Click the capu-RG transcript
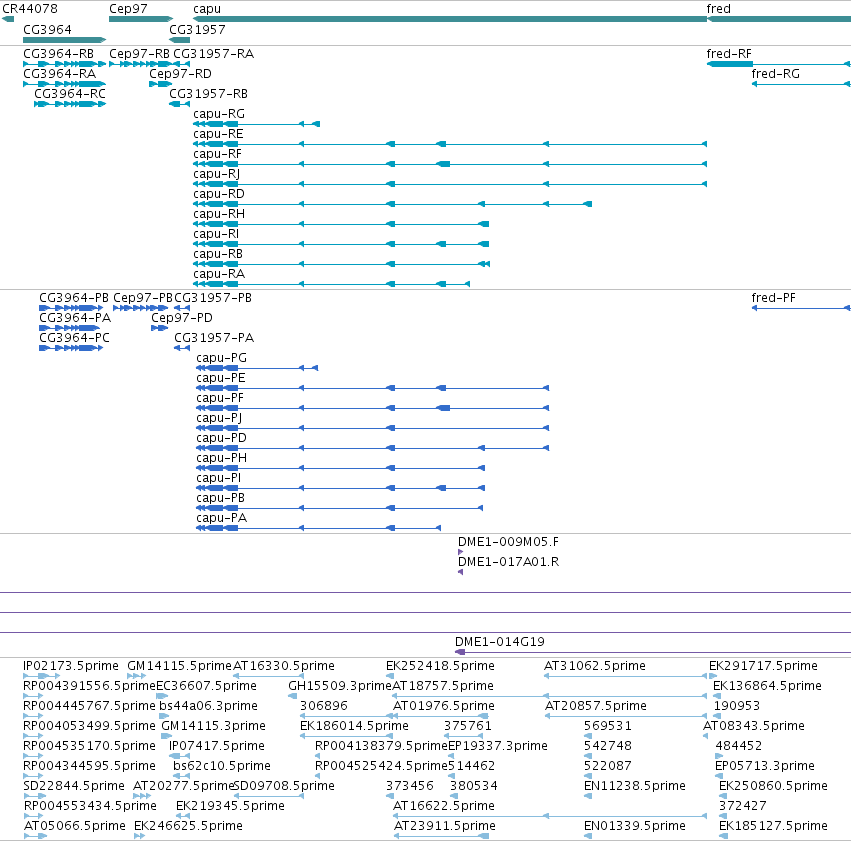 [x=257, y=124]
